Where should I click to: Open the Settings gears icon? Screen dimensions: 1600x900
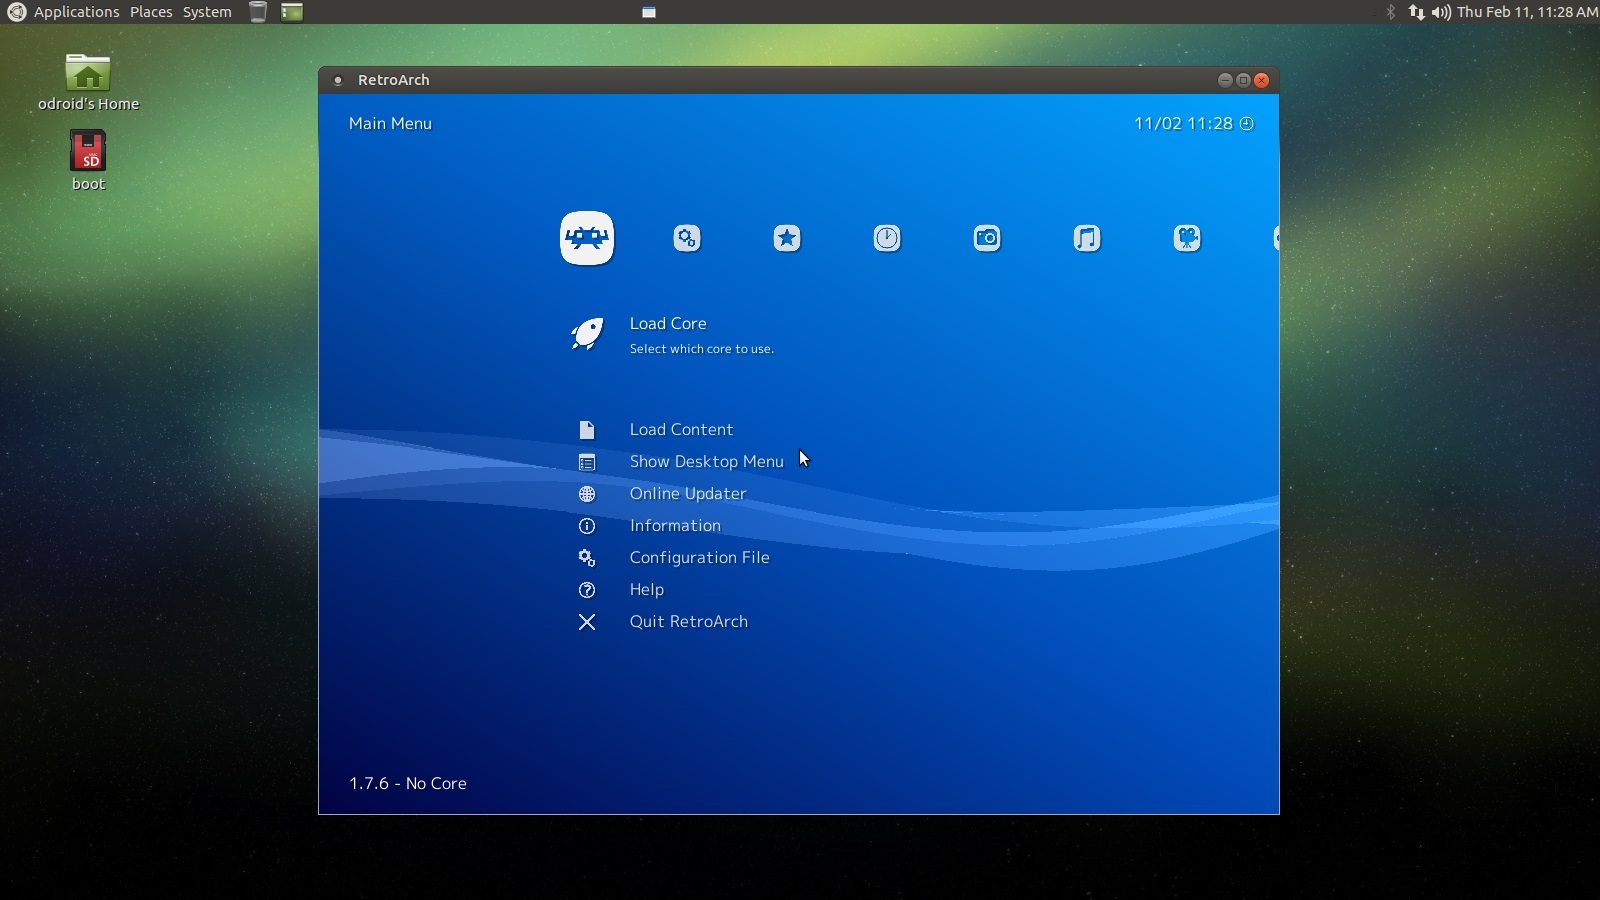(687, 238)
